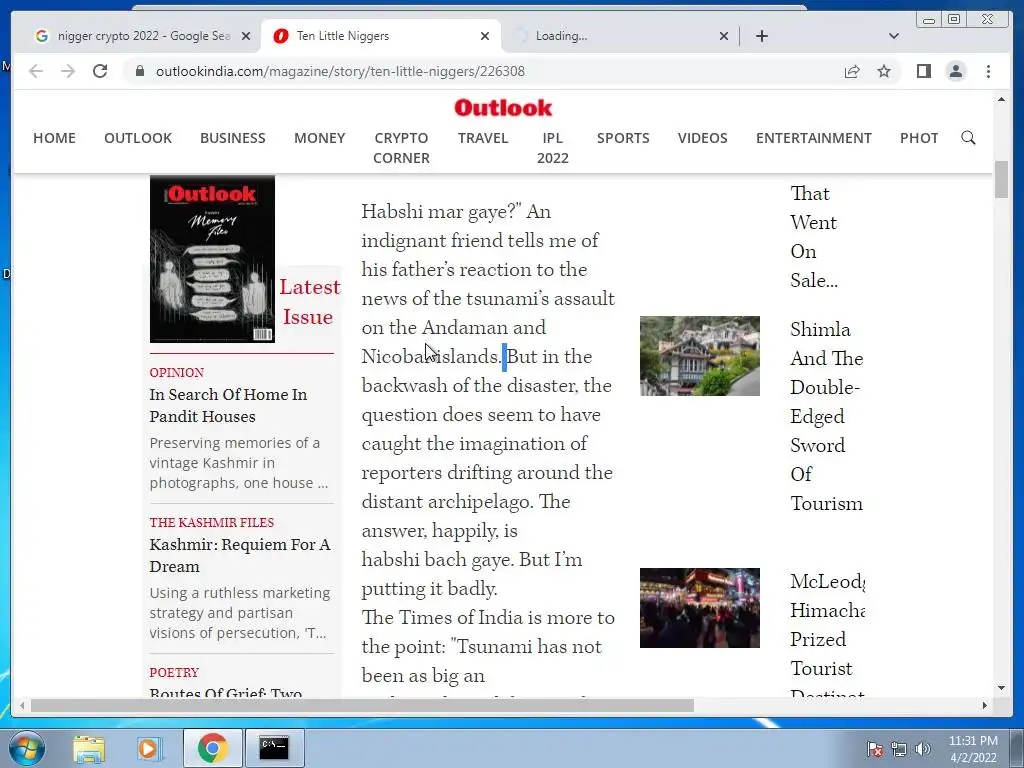
Task: Open the Shimla houses thumbnail image
Action: 699,356
